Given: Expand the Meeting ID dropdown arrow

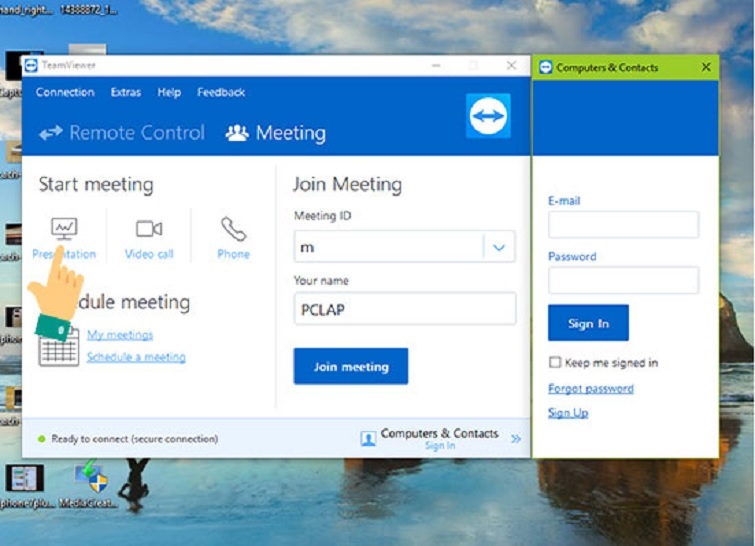Looking at the screenshot, I should (x=499, y=247).
